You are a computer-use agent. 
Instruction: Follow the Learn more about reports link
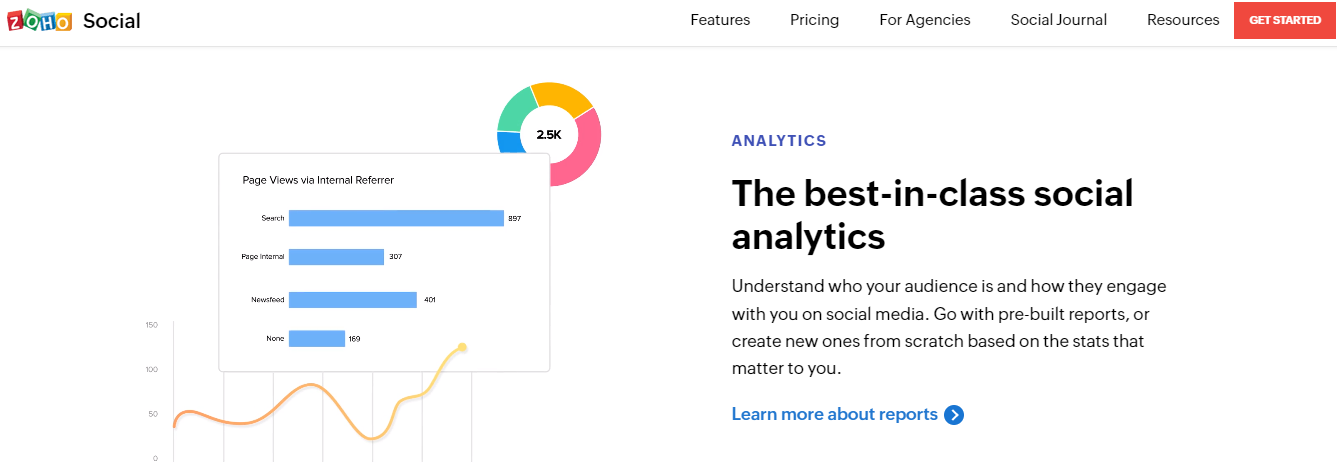click(834, 414)
